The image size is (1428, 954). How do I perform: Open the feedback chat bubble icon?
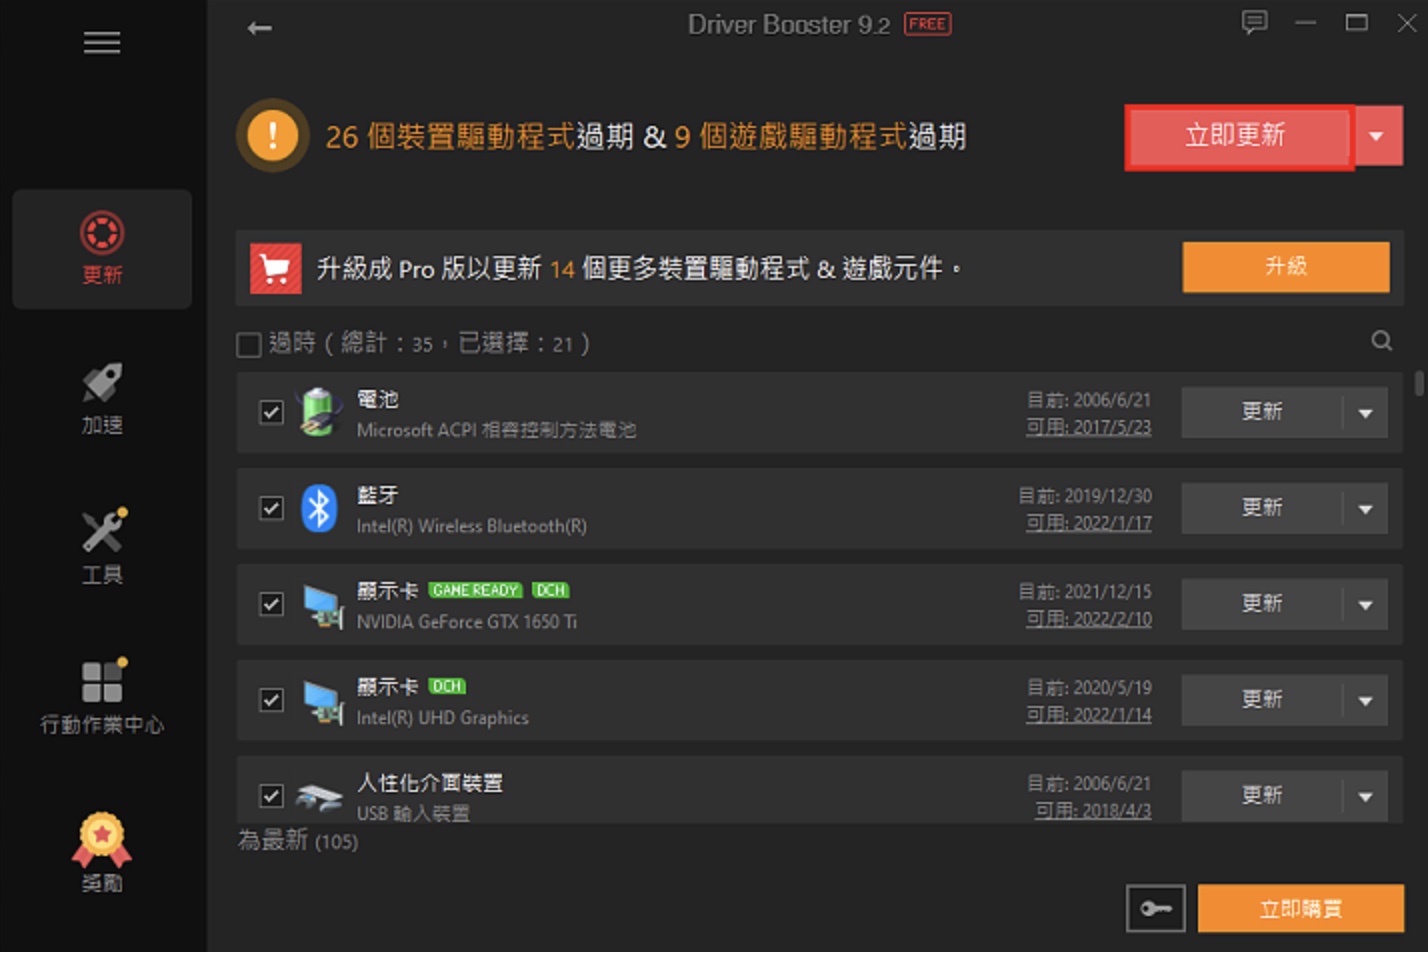tap(1254, 22)
